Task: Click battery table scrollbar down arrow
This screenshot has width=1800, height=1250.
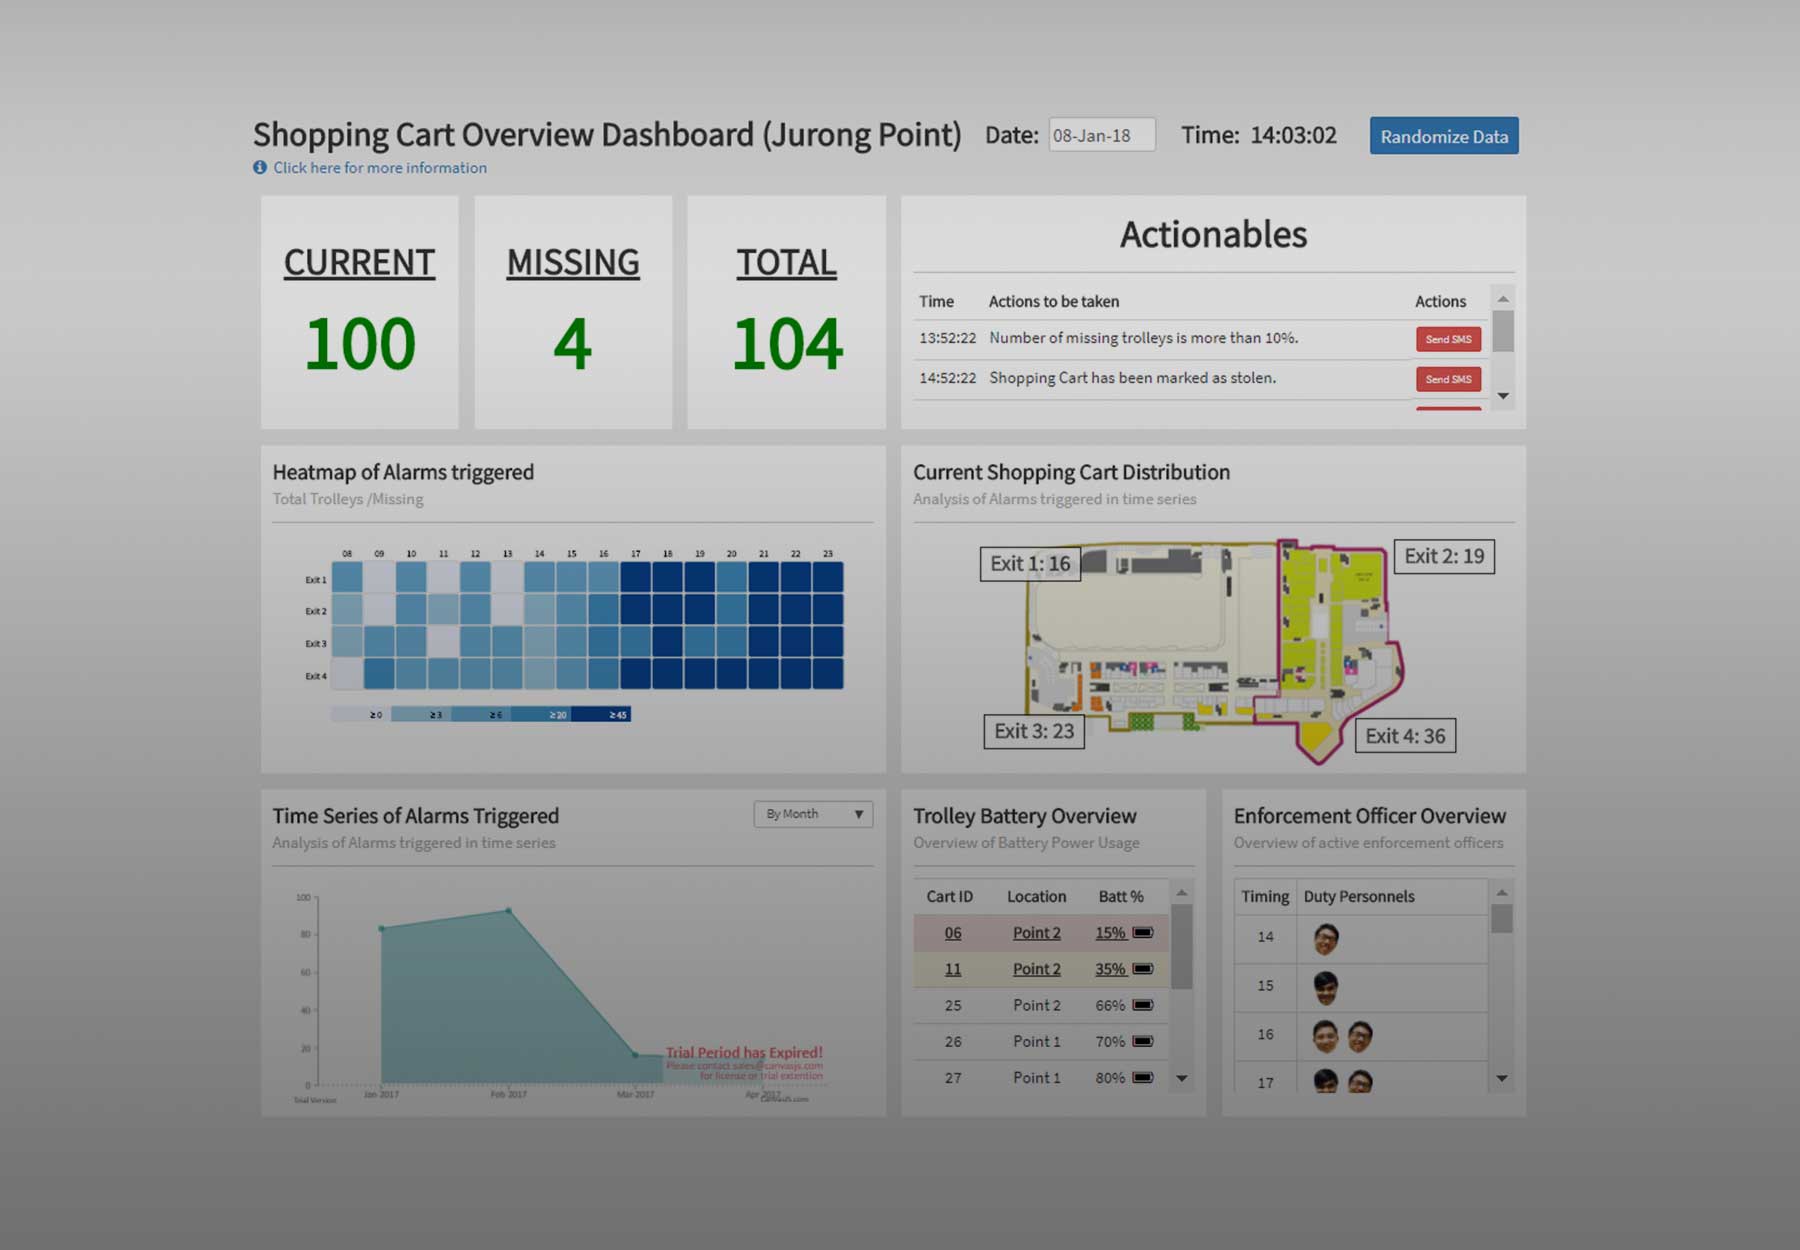Action: [1182, 1078]
